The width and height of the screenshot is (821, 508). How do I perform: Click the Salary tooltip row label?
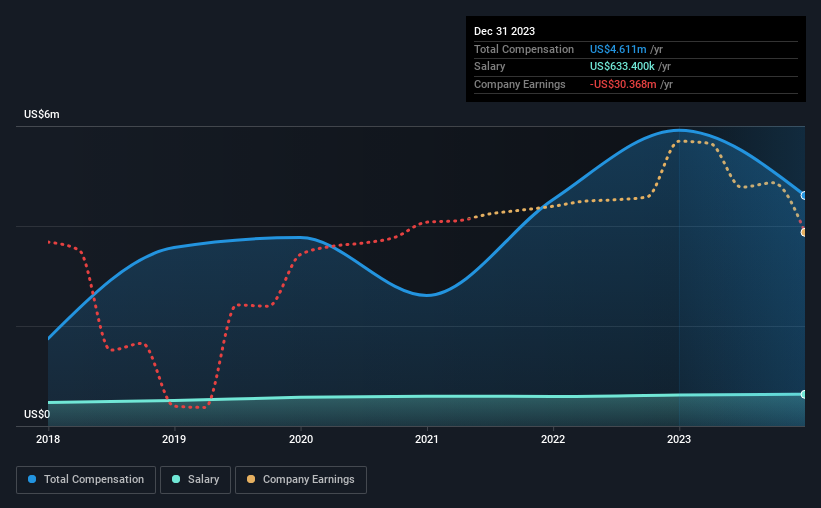click(490, 67)
